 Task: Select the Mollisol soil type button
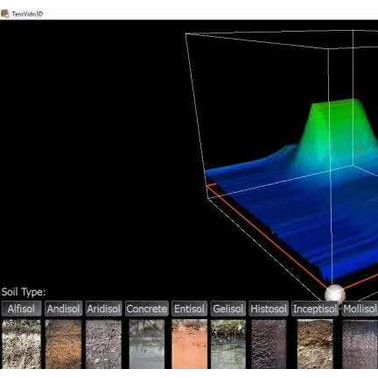click(x=360, y=309)
